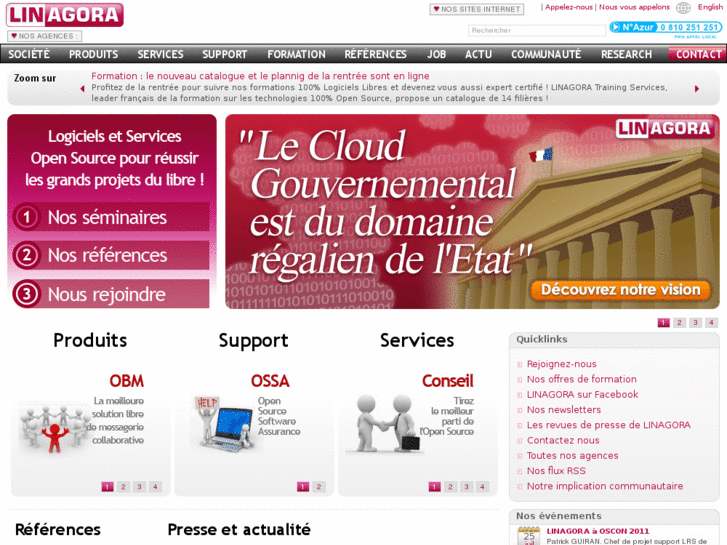Go to page 2 of the Support panel
This screenshot has height=545, width=727.
point(319,487)
